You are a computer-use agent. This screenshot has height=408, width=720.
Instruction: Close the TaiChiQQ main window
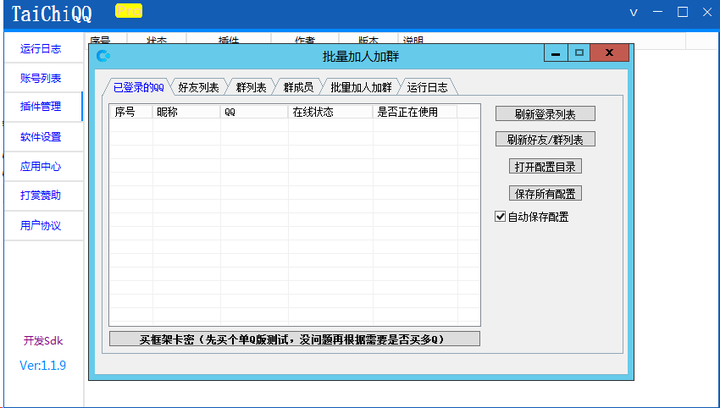[707, 12]
